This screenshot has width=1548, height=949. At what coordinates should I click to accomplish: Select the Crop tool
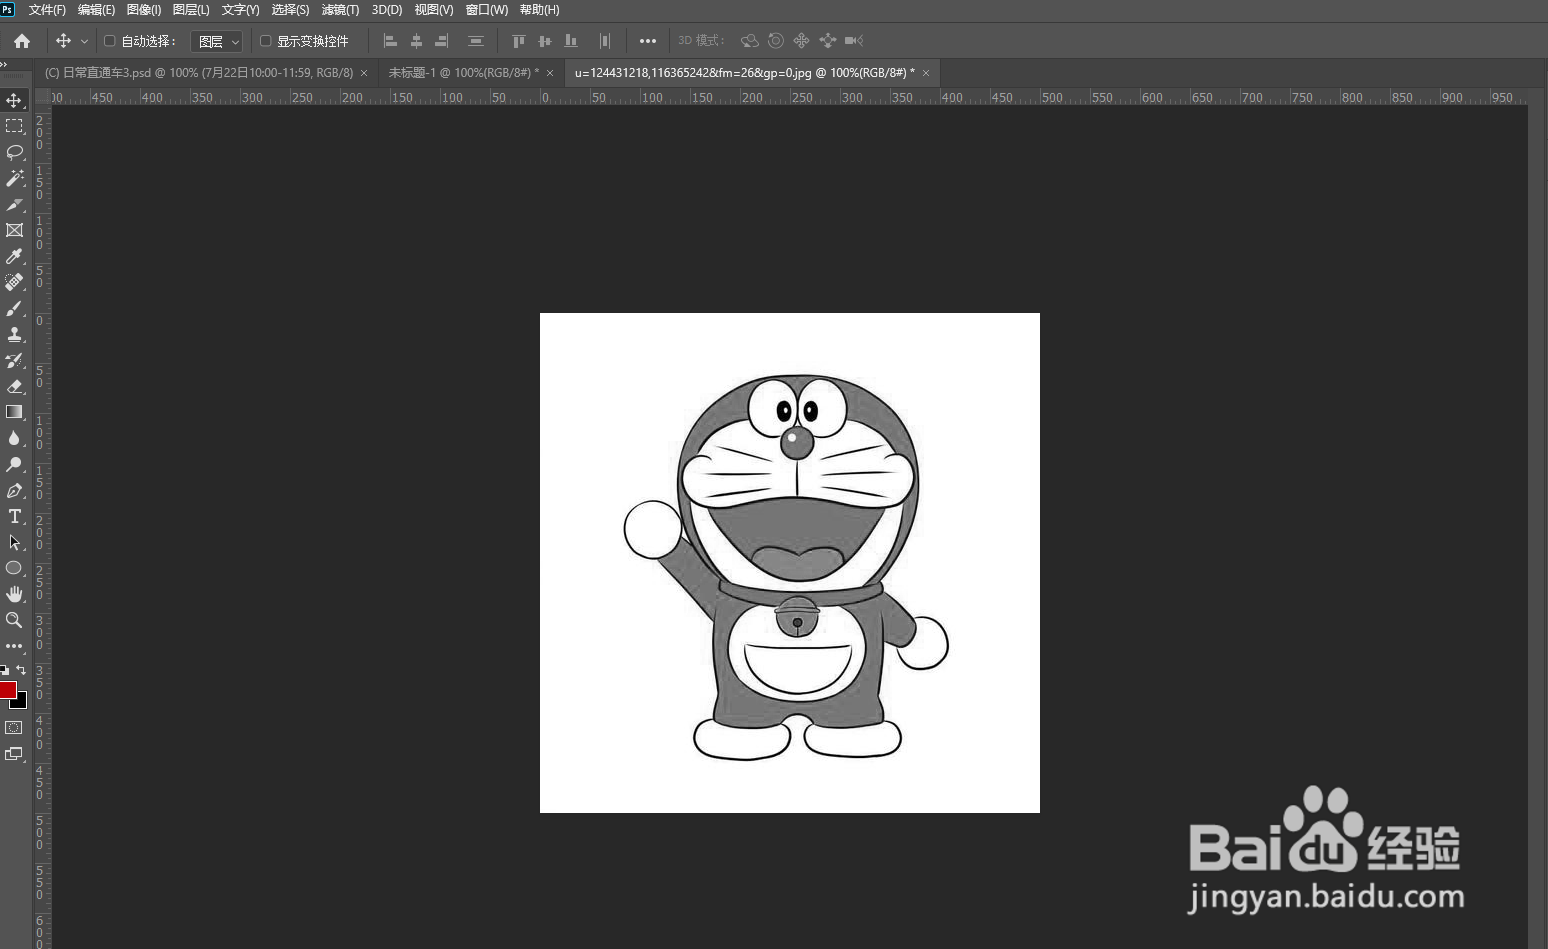coord(14,204)
